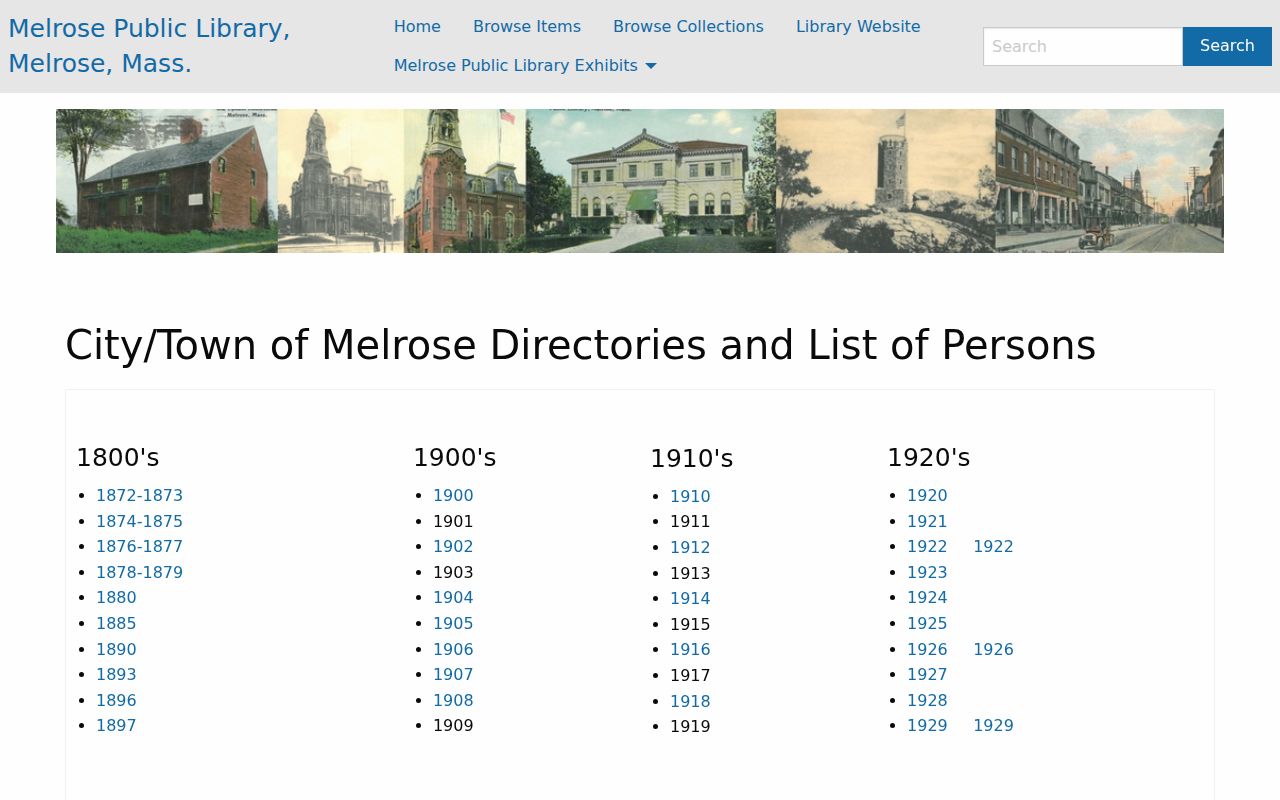Visit the Library Website link
Viewport: 1280px width, 800px height.
[858, 27]
